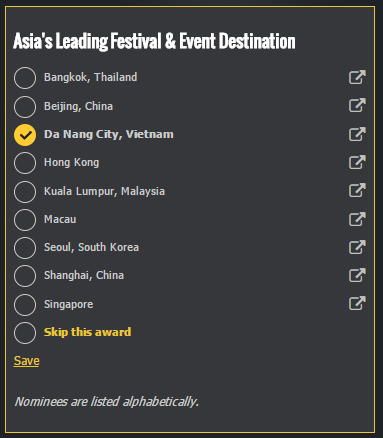Select the Skip this award option
This screenshot has width=383, height=438.
25,333
